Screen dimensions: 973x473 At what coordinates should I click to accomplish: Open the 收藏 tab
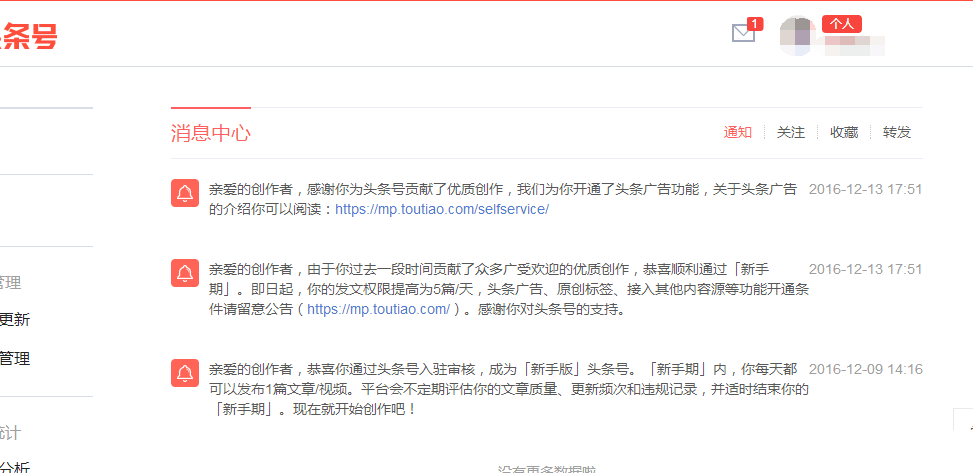coord(844,132)
